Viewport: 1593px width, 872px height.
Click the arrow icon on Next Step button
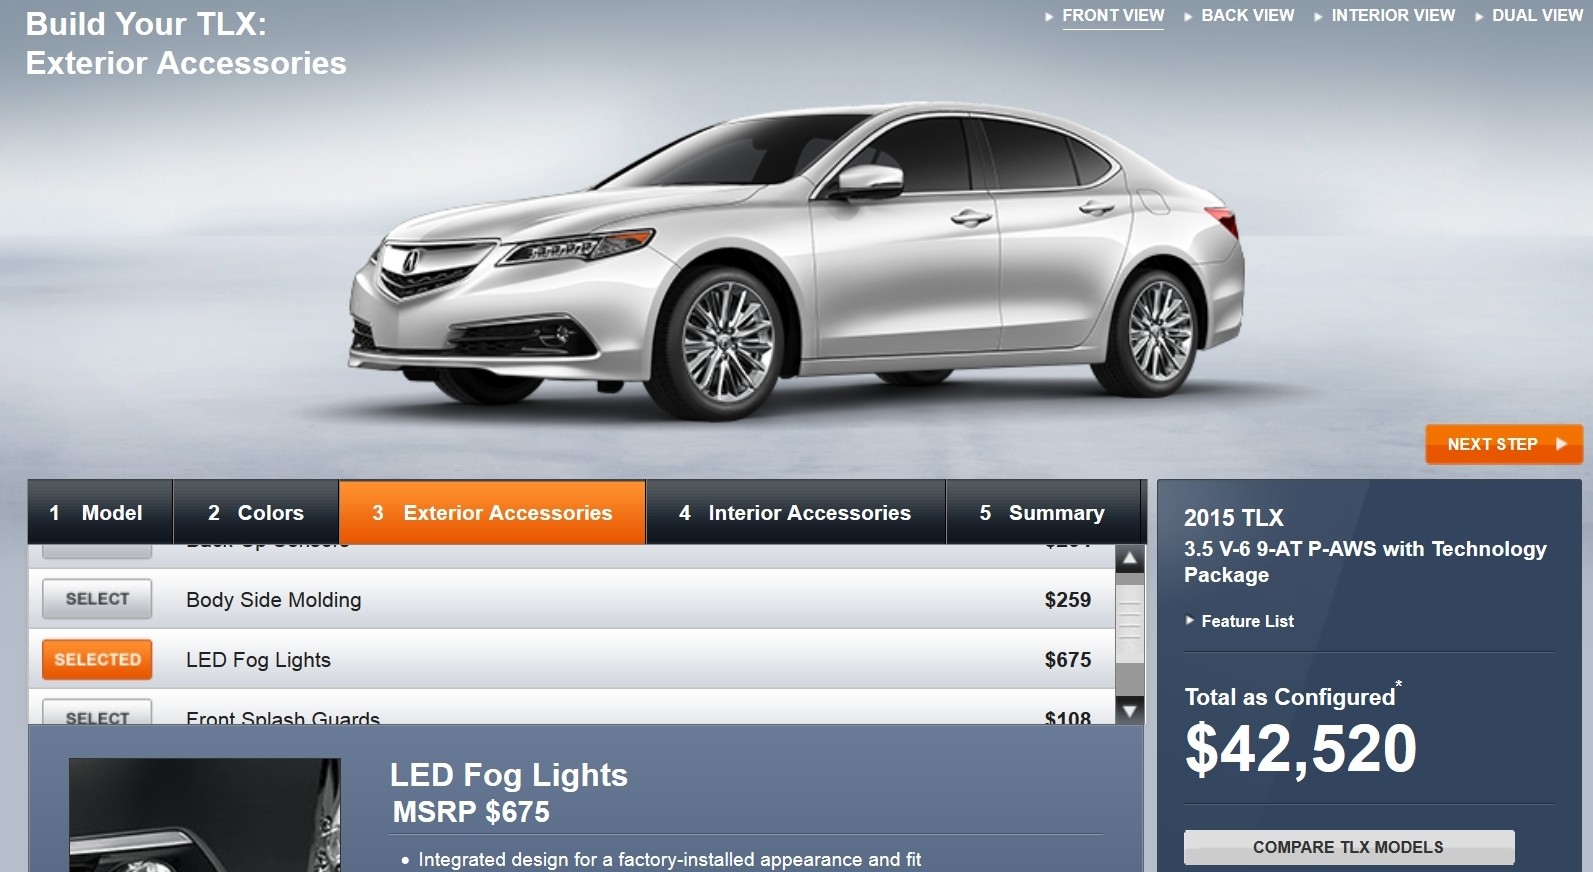1561,444
